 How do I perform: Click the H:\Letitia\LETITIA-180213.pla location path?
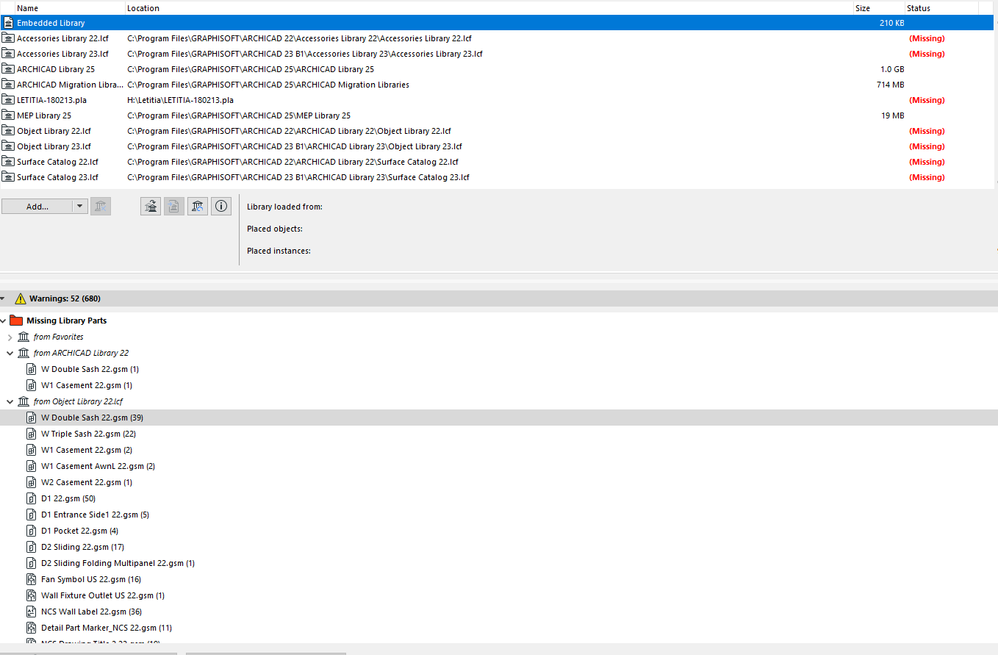click(180, 100)
